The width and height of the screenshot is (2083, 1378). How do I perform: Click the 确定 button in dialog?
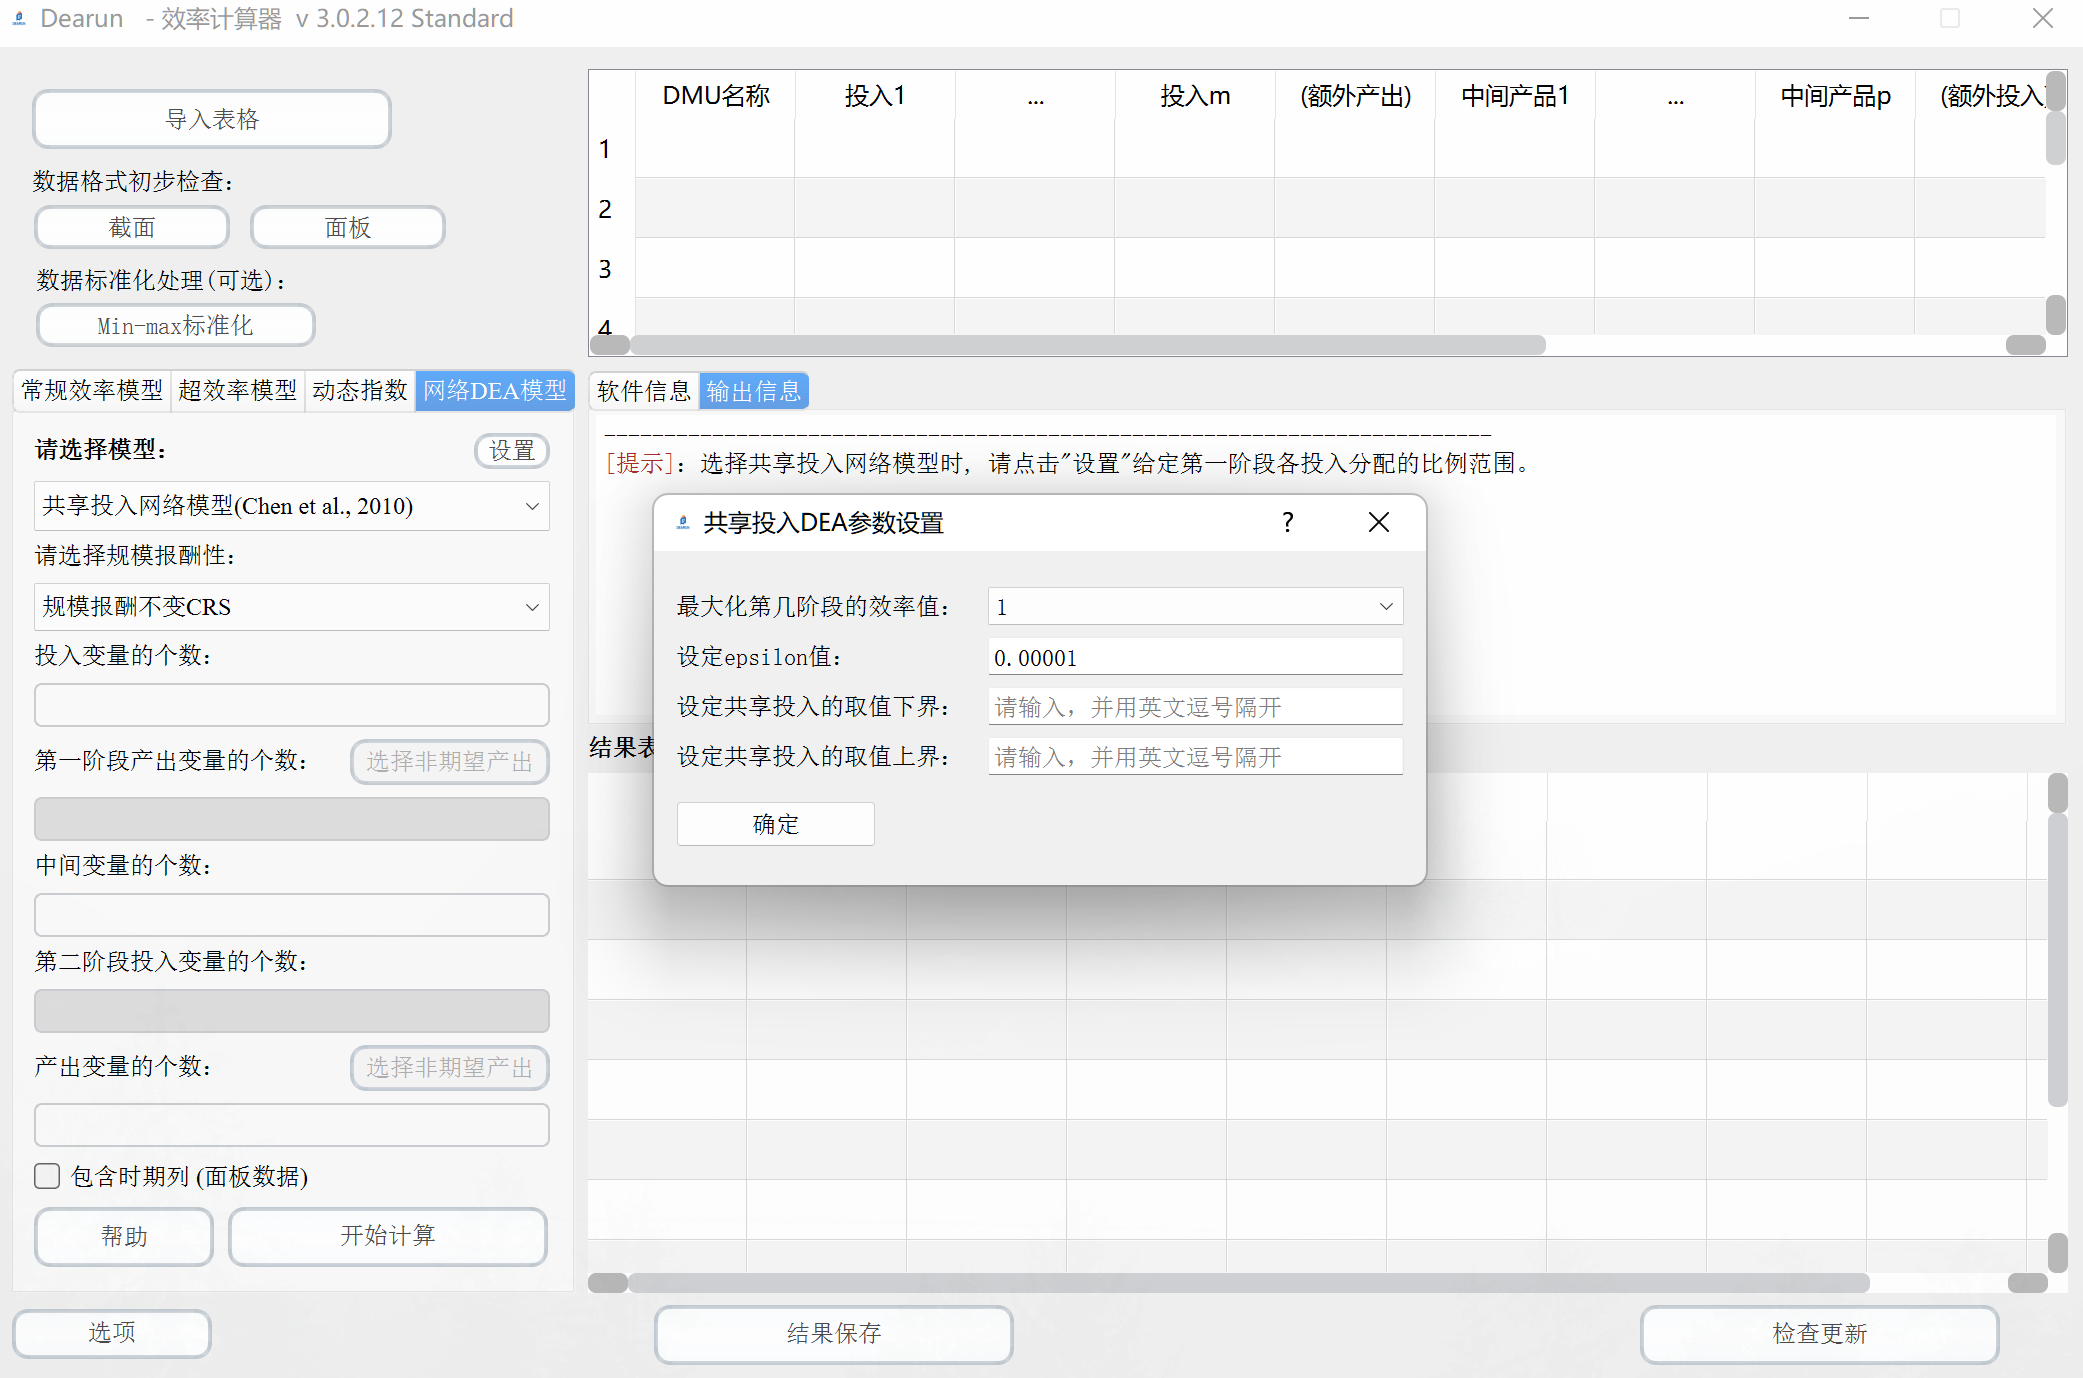[775, 824]
